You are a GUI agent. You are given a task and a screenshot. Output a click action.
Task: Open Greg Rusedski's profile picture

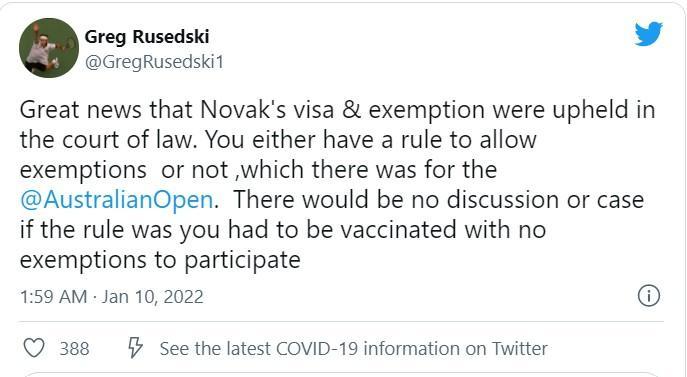pos(49,48)
